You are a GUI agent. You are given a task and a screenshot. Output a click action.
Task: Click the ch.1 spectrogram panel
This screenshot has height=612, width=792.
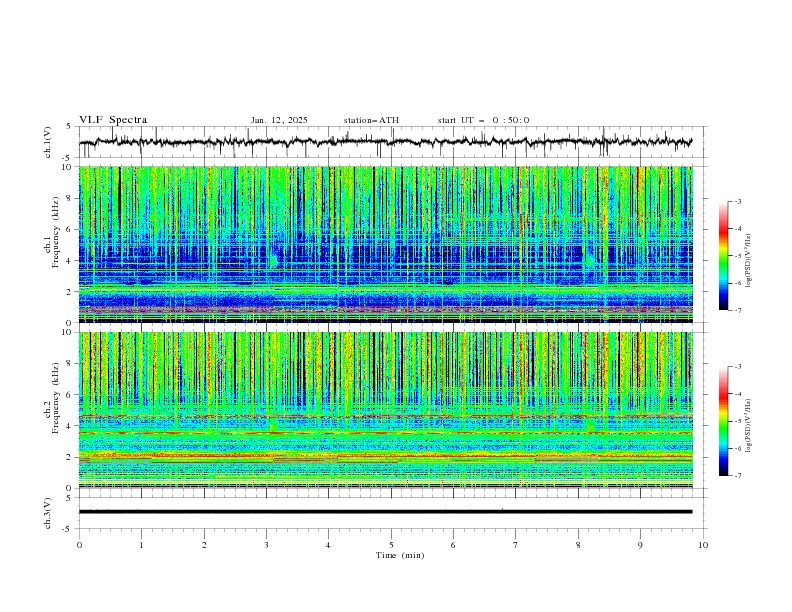(386, 244)
